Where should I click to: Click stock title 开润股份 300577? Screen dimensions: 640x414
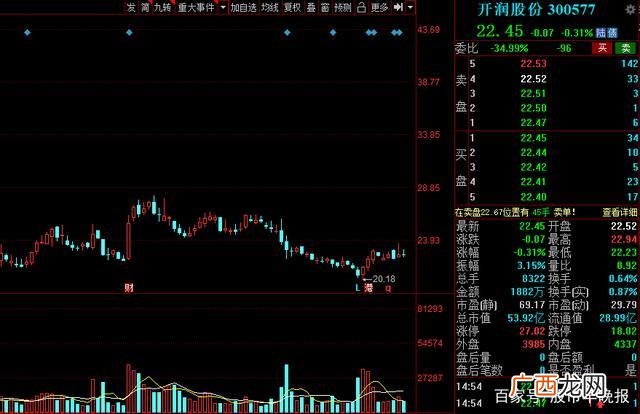pos(536,9)
